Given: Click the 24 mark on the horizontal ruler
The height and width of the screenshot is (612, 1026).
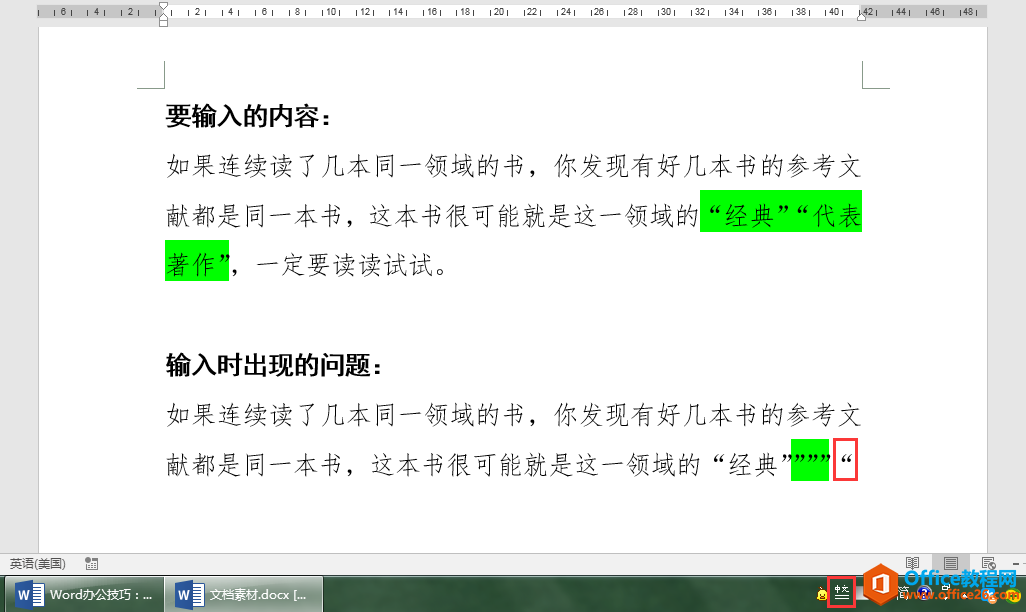Looking at the screenshot, I should (566, 12).
